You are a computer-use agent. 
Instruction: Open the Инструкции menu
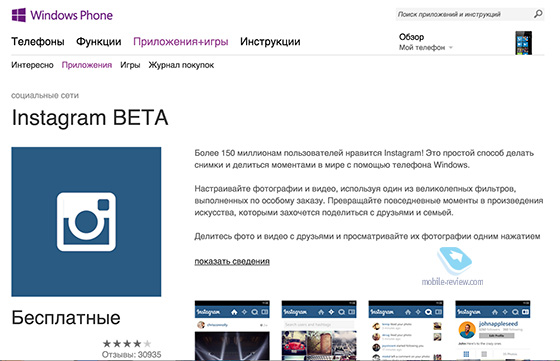(270, 42)
